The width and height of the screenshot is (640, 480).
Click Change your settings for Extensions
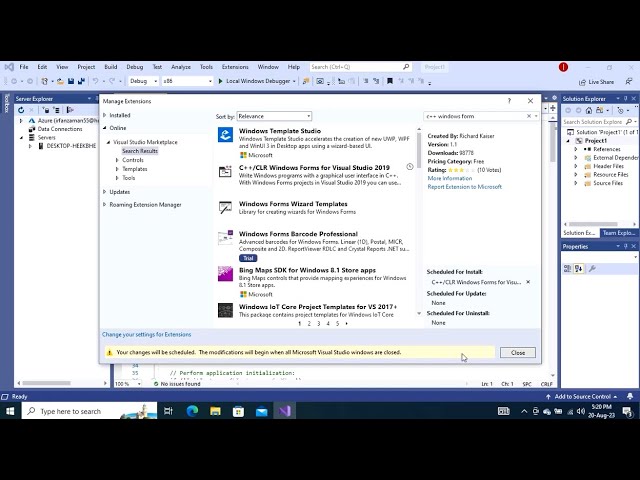point(146,334)
